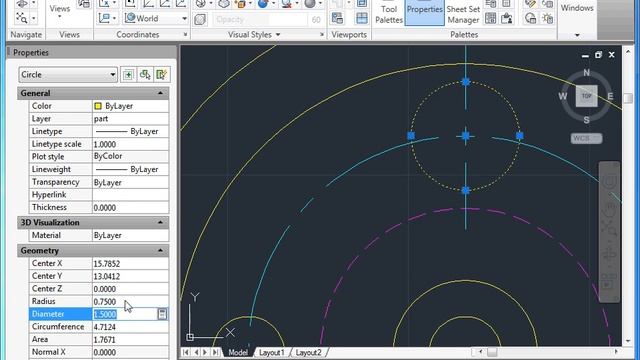Click the yellow ByLayer color swatch

click(98, 106)
